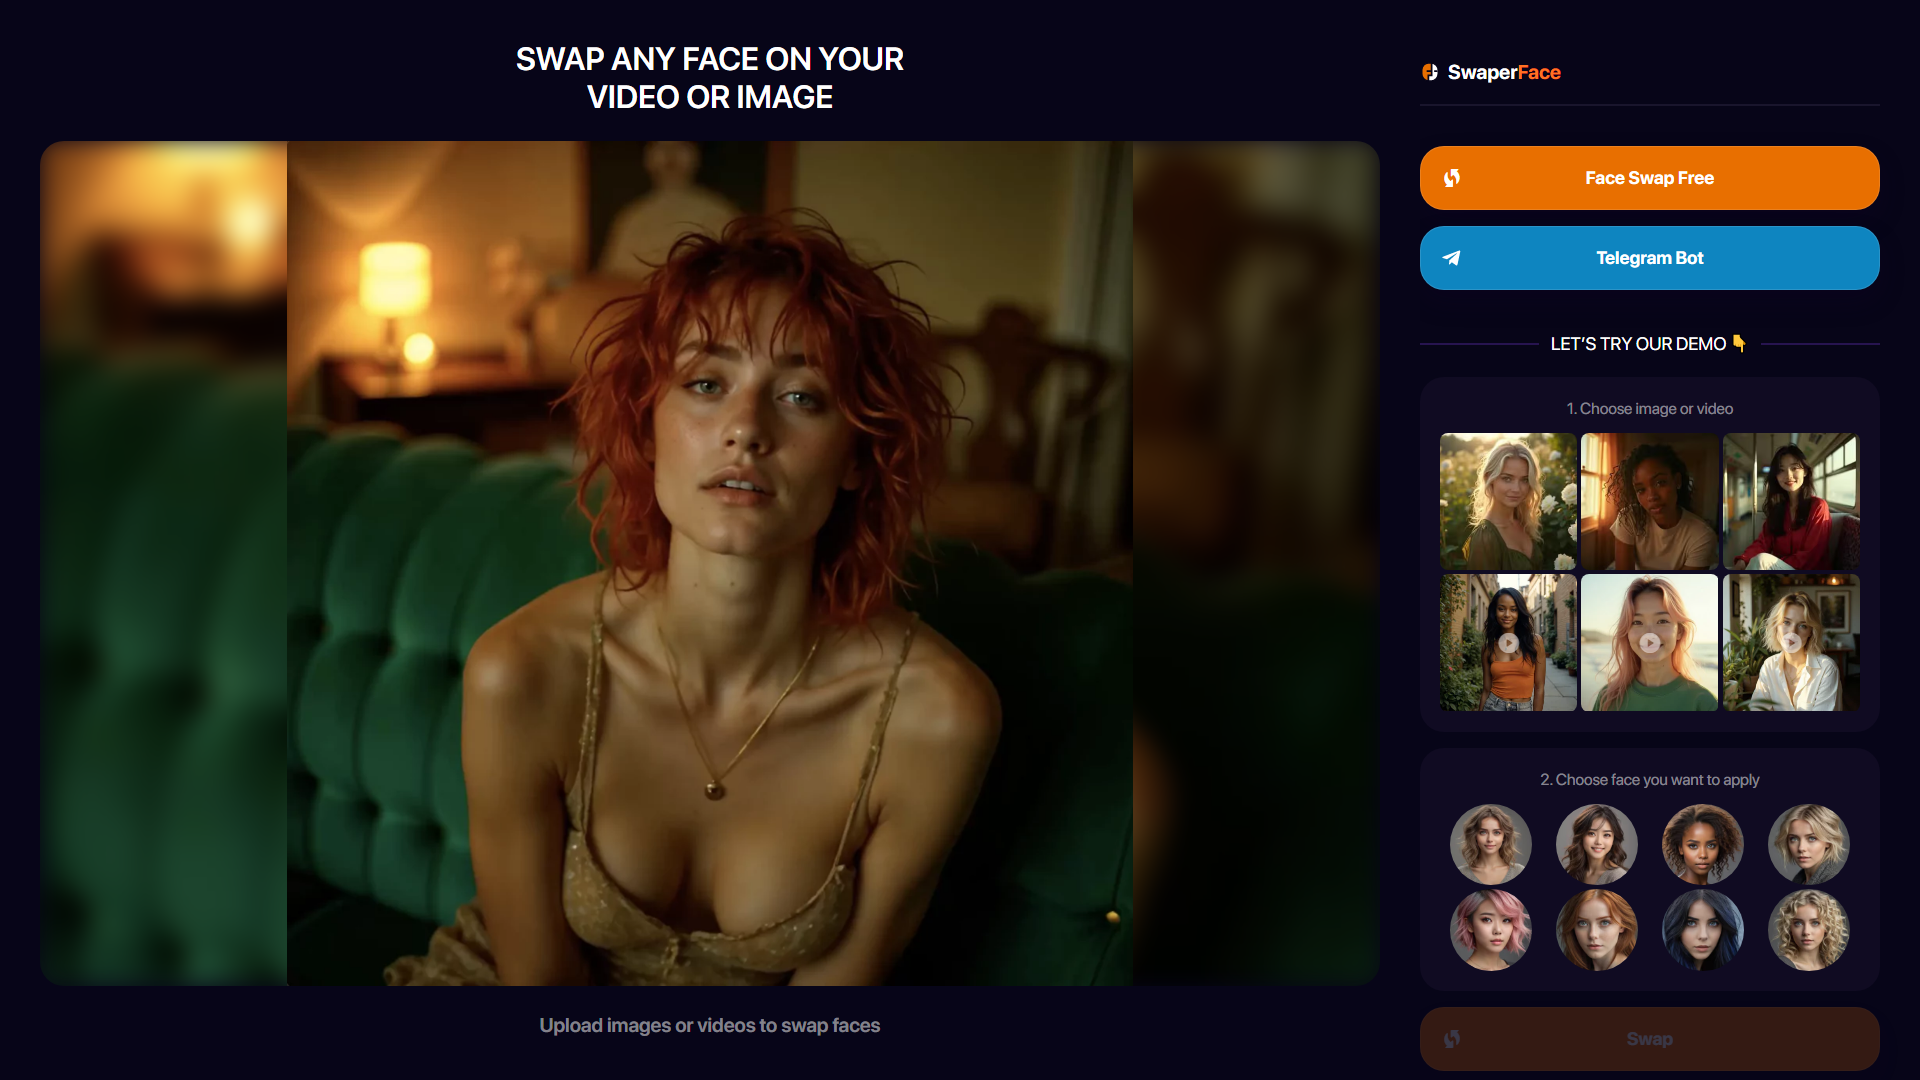The image size is (1920, 1080).
Task: Click the SwaperFace logo icon
Action: coord(1429,71)
